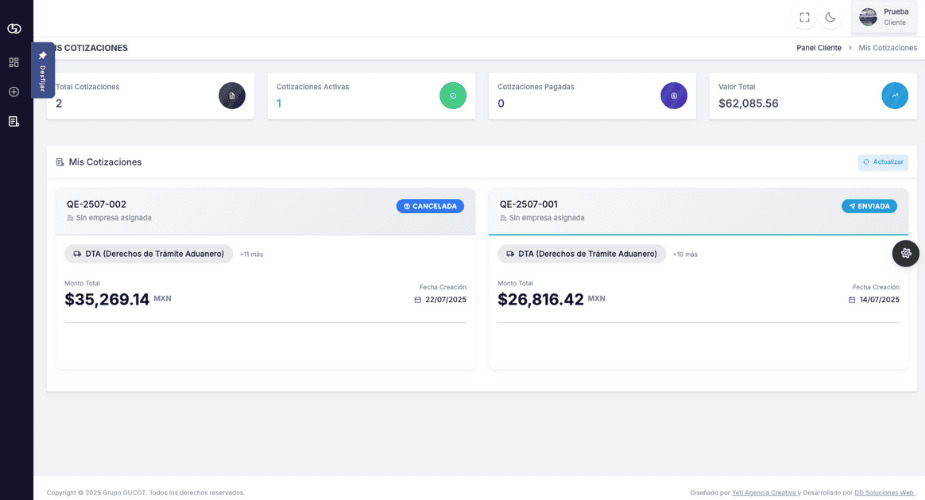Open quotation card QE-2507-001
This screenshot has width=925, height=500.
point(528,204)
